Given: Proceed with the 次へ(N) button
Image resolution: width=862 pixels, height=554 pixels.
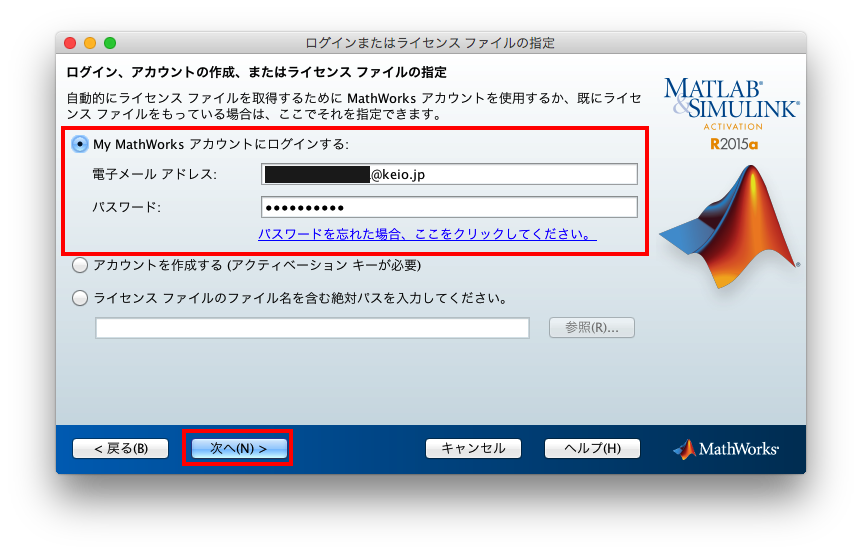Looking at the screenshot, I should coord(238,448).
